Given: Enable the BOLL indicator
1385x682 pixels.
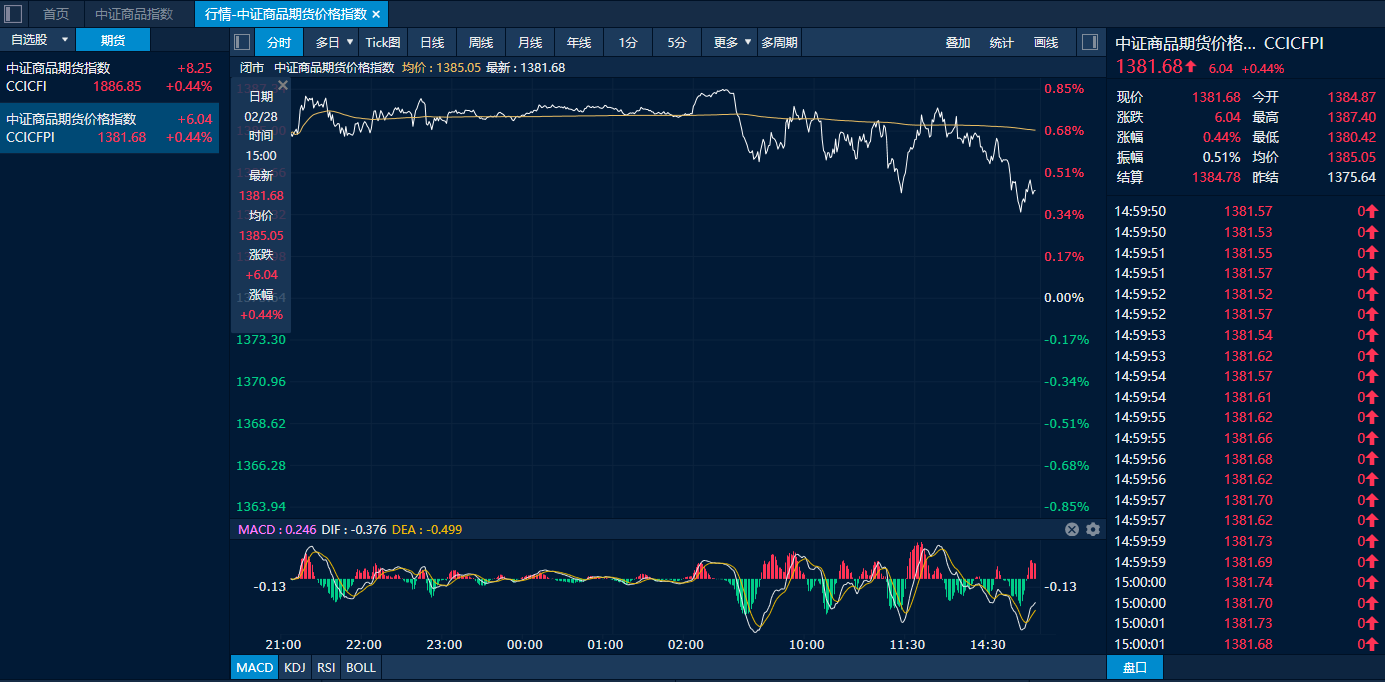Looking at the screenshot, I should click(361, 667).
